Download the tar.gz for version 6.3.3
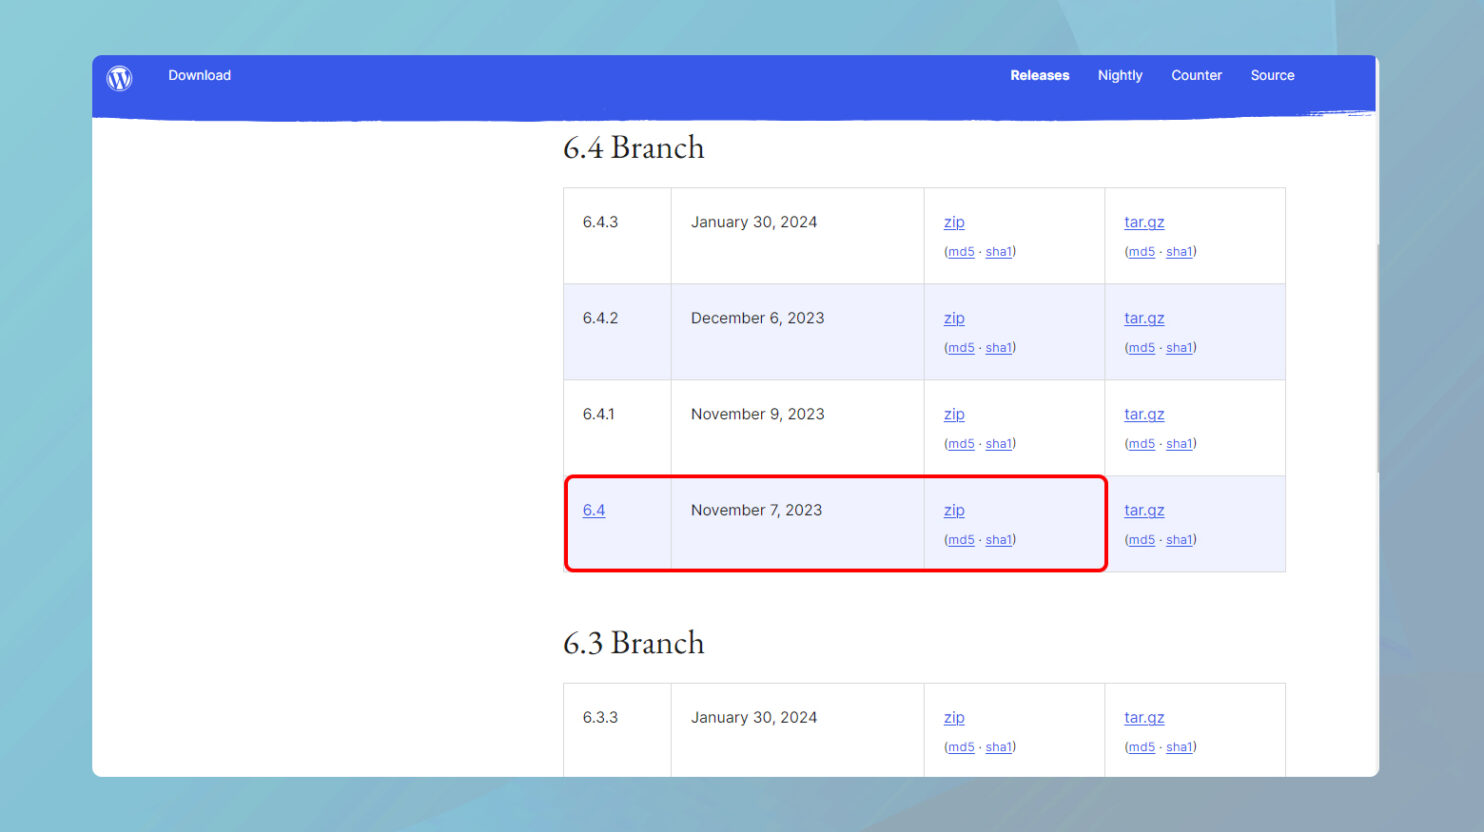This screenshot has width=1484, height=832. [x=1143, y=717]
